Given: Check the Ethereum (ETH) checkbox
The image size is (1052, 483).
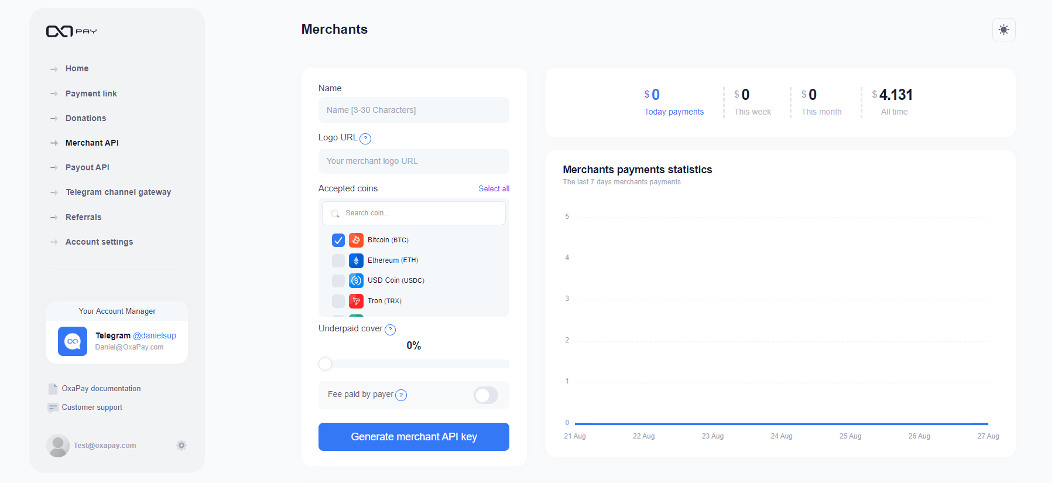Looking at the screenshot, I should [338, 260].
